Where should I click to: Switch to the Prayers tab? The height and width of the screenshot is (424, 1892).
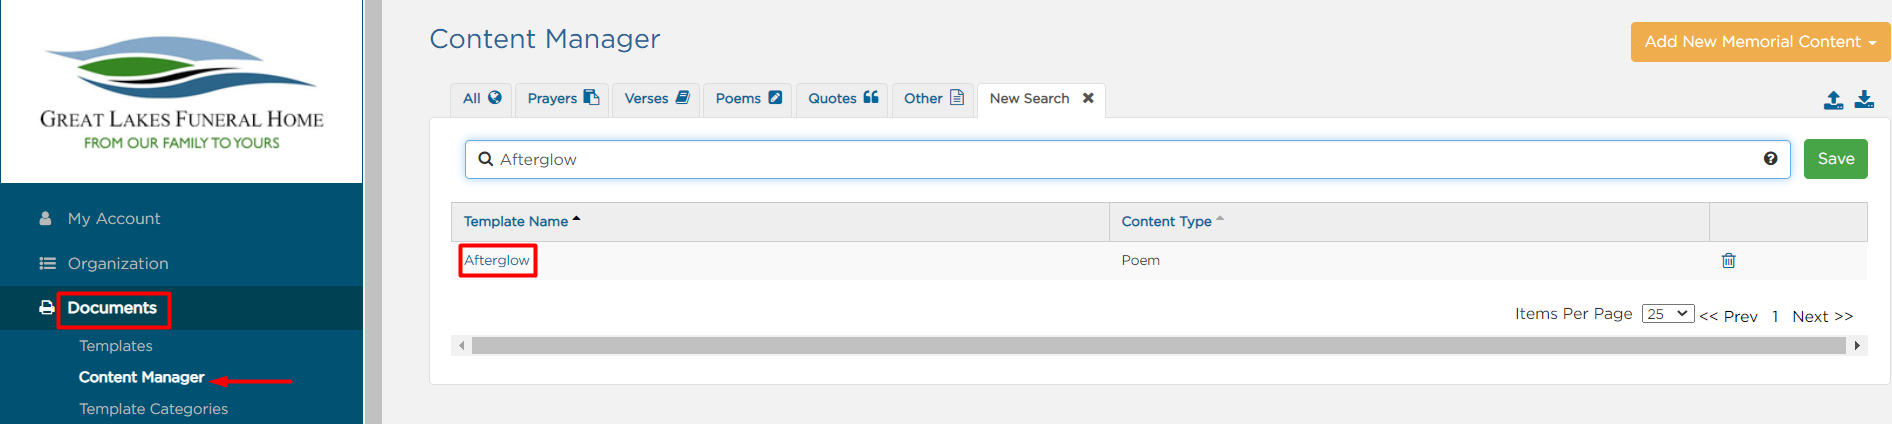[x=563, y=99]
